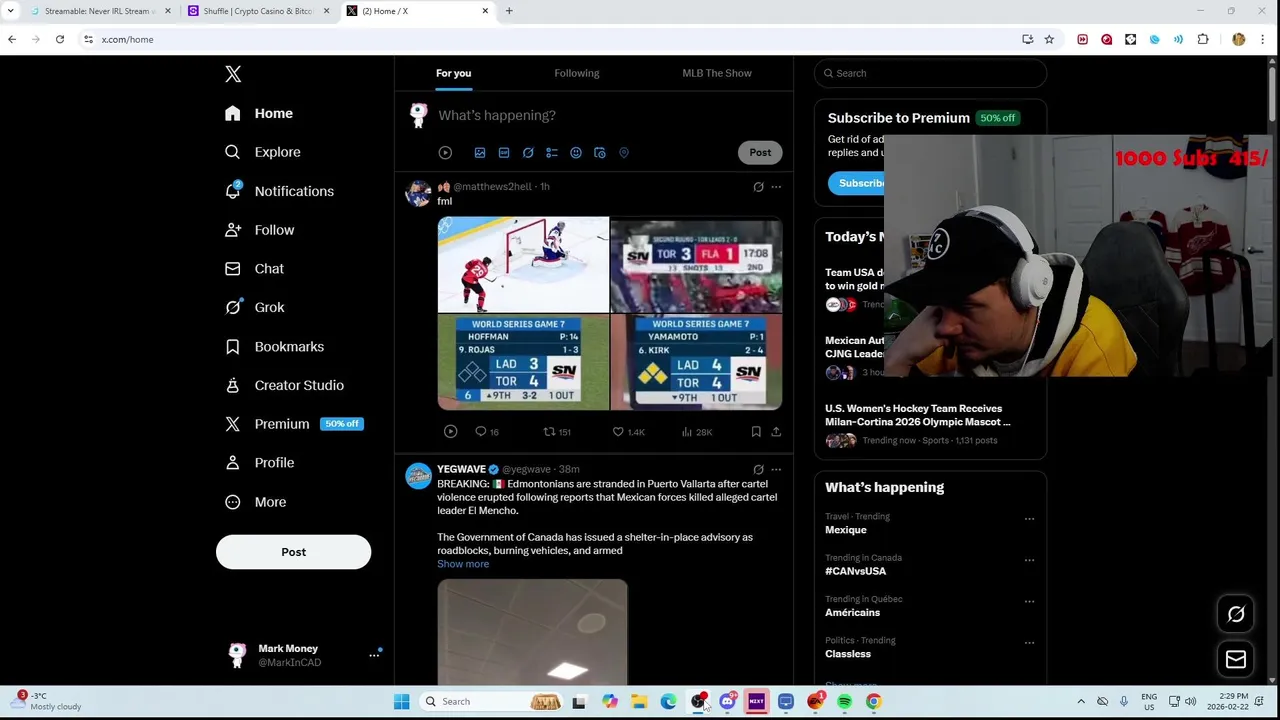Switch to the Shuffle Crypto Casino tab
The image size is (1280, 720).
(258, 11)
